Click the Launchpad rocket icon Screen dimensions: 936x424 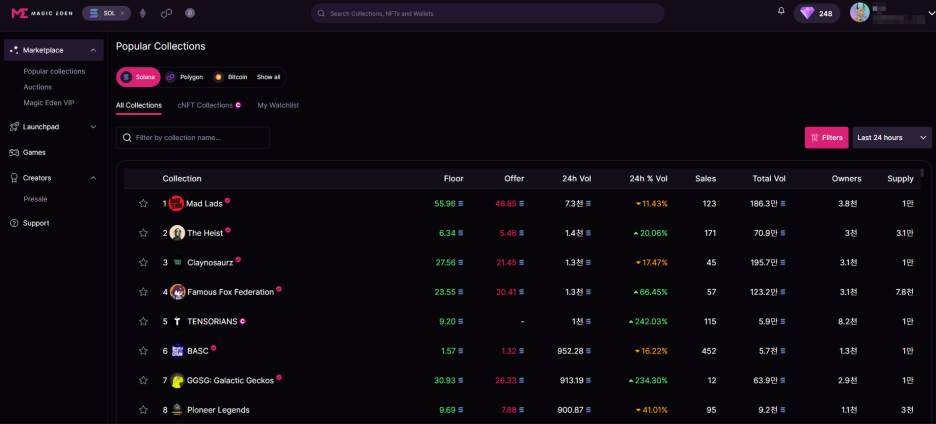[14, 127]
